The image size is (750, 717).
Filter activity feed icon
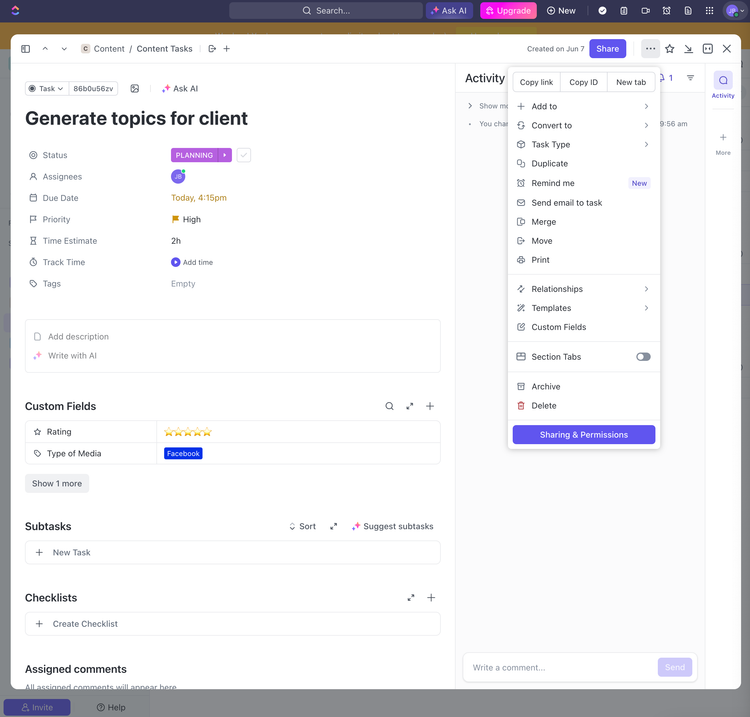(690, 78)
